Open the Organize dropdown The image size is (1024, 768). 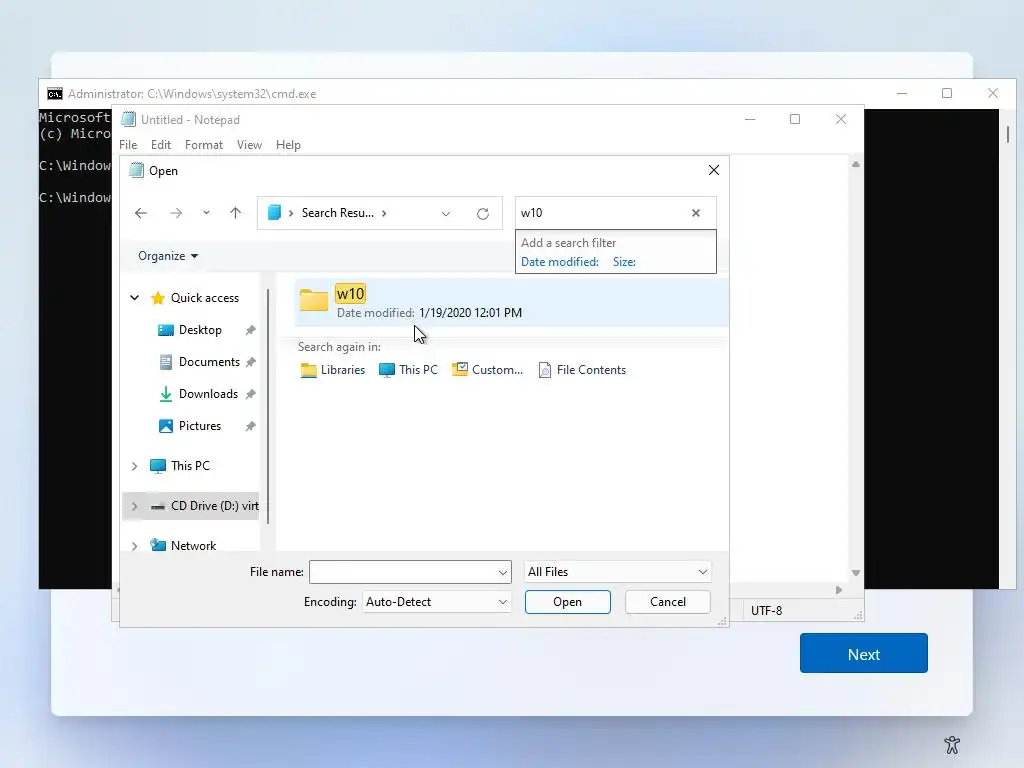click(x=168, y=256)
